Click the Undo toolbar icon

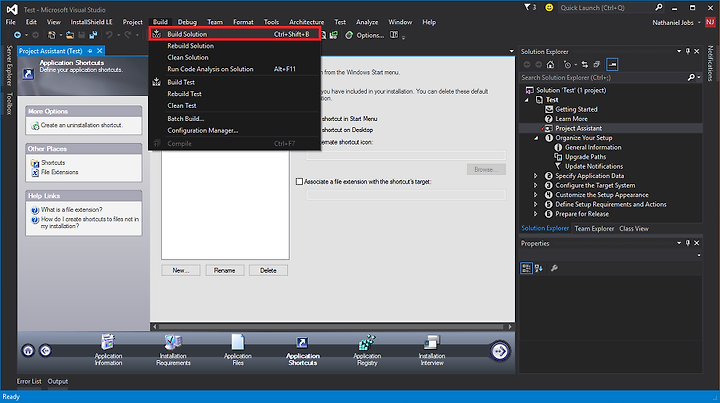coord(109,35)
